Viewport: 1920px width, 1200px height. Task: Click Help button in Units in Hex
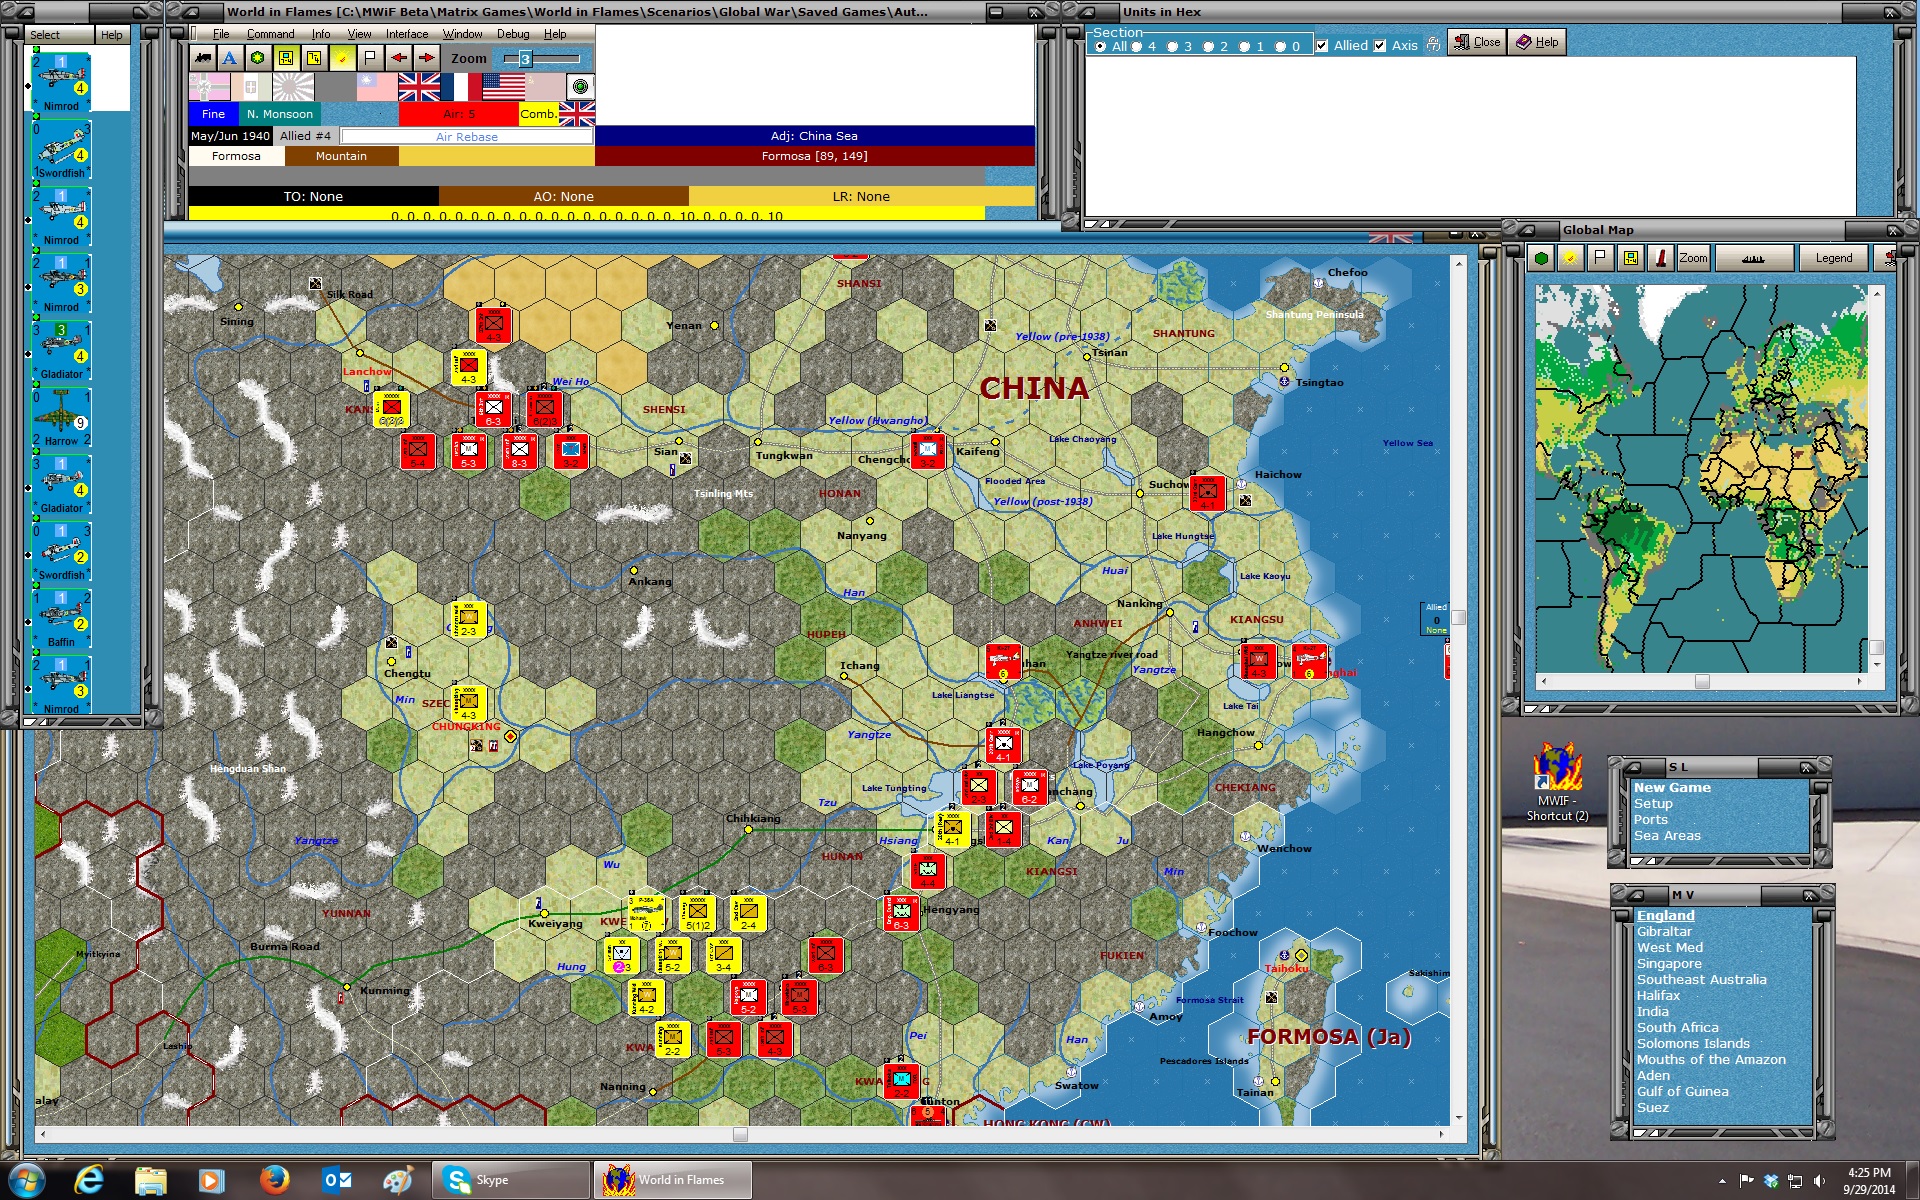tap(1537, 42)
